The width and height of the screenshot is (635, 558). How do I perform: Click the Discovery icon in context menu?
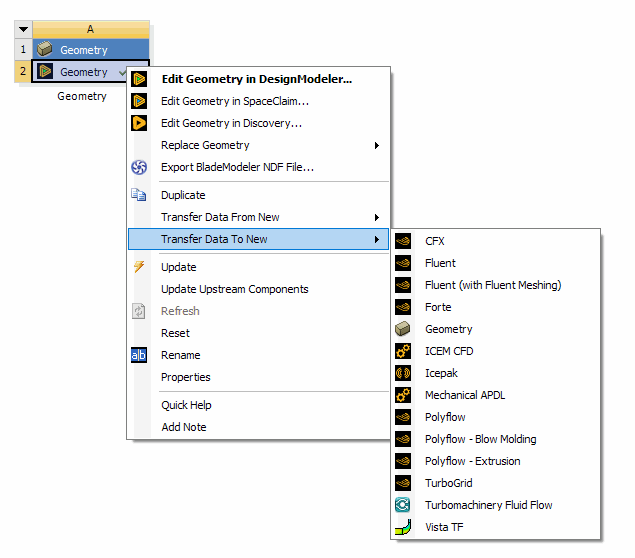pyautogui.click(x=140, y=123)
